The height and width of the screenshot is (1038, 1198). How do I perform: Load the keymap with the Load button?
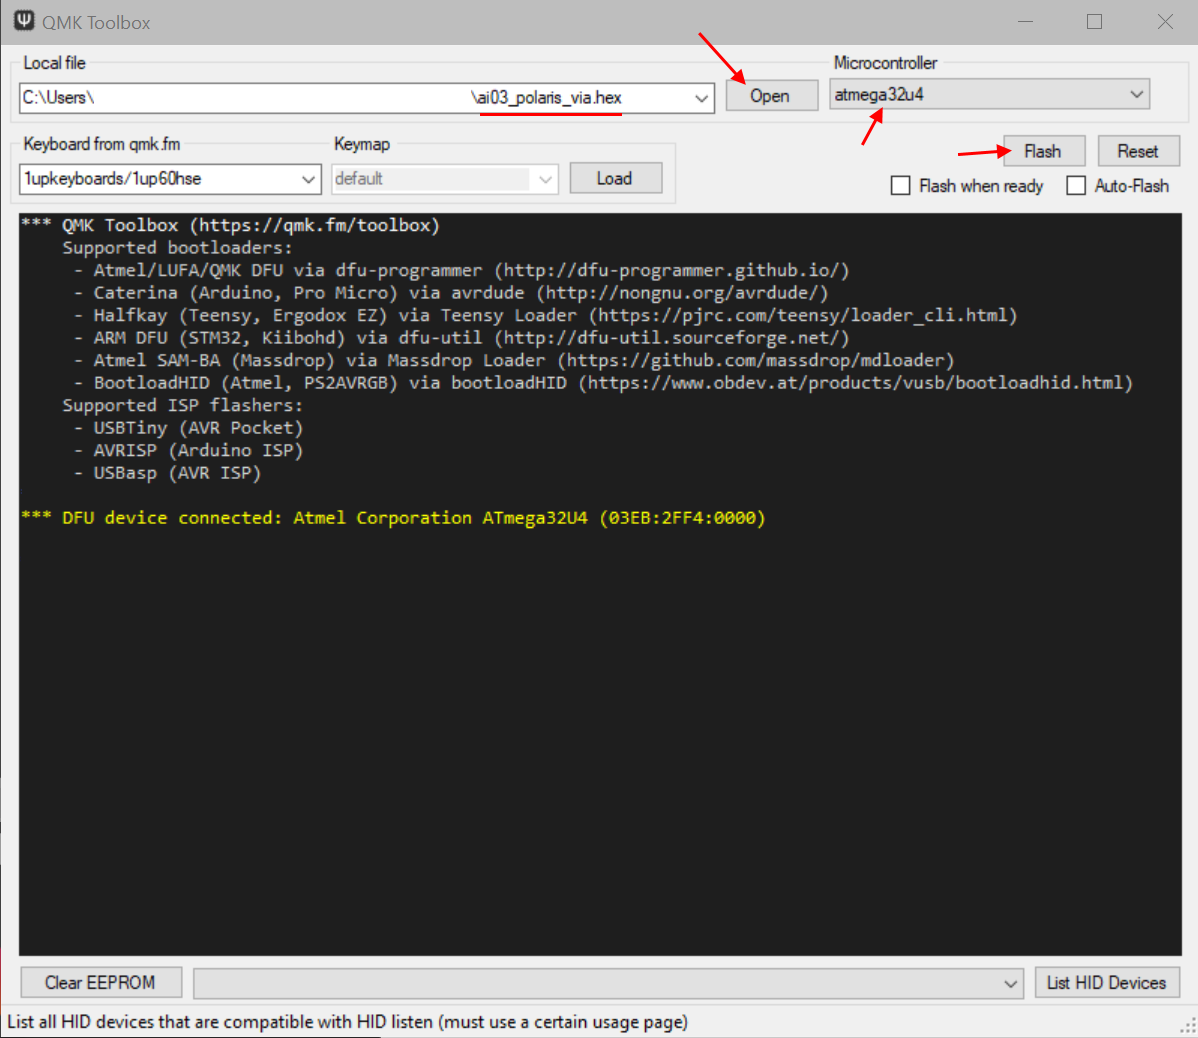pyautogui.click(x=615, y=178)
